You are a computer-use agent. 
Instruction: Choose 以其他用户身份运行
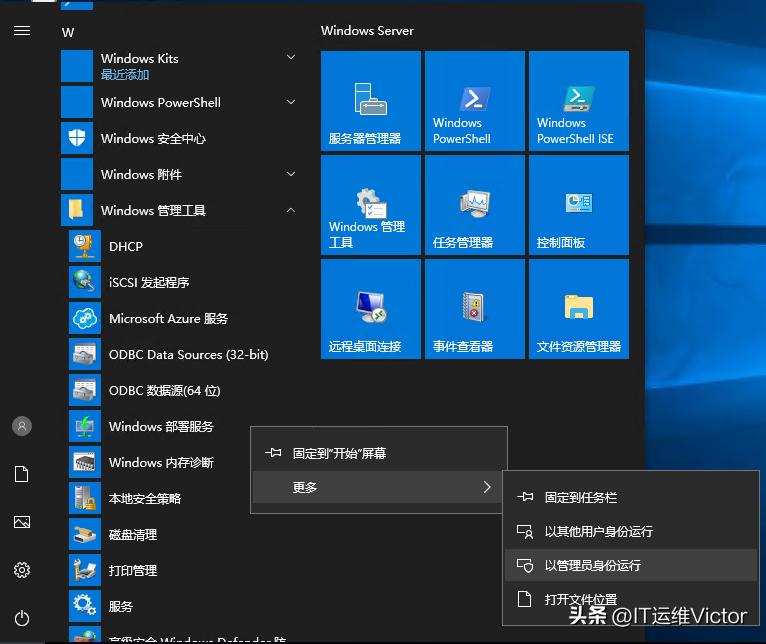point(631,531)
